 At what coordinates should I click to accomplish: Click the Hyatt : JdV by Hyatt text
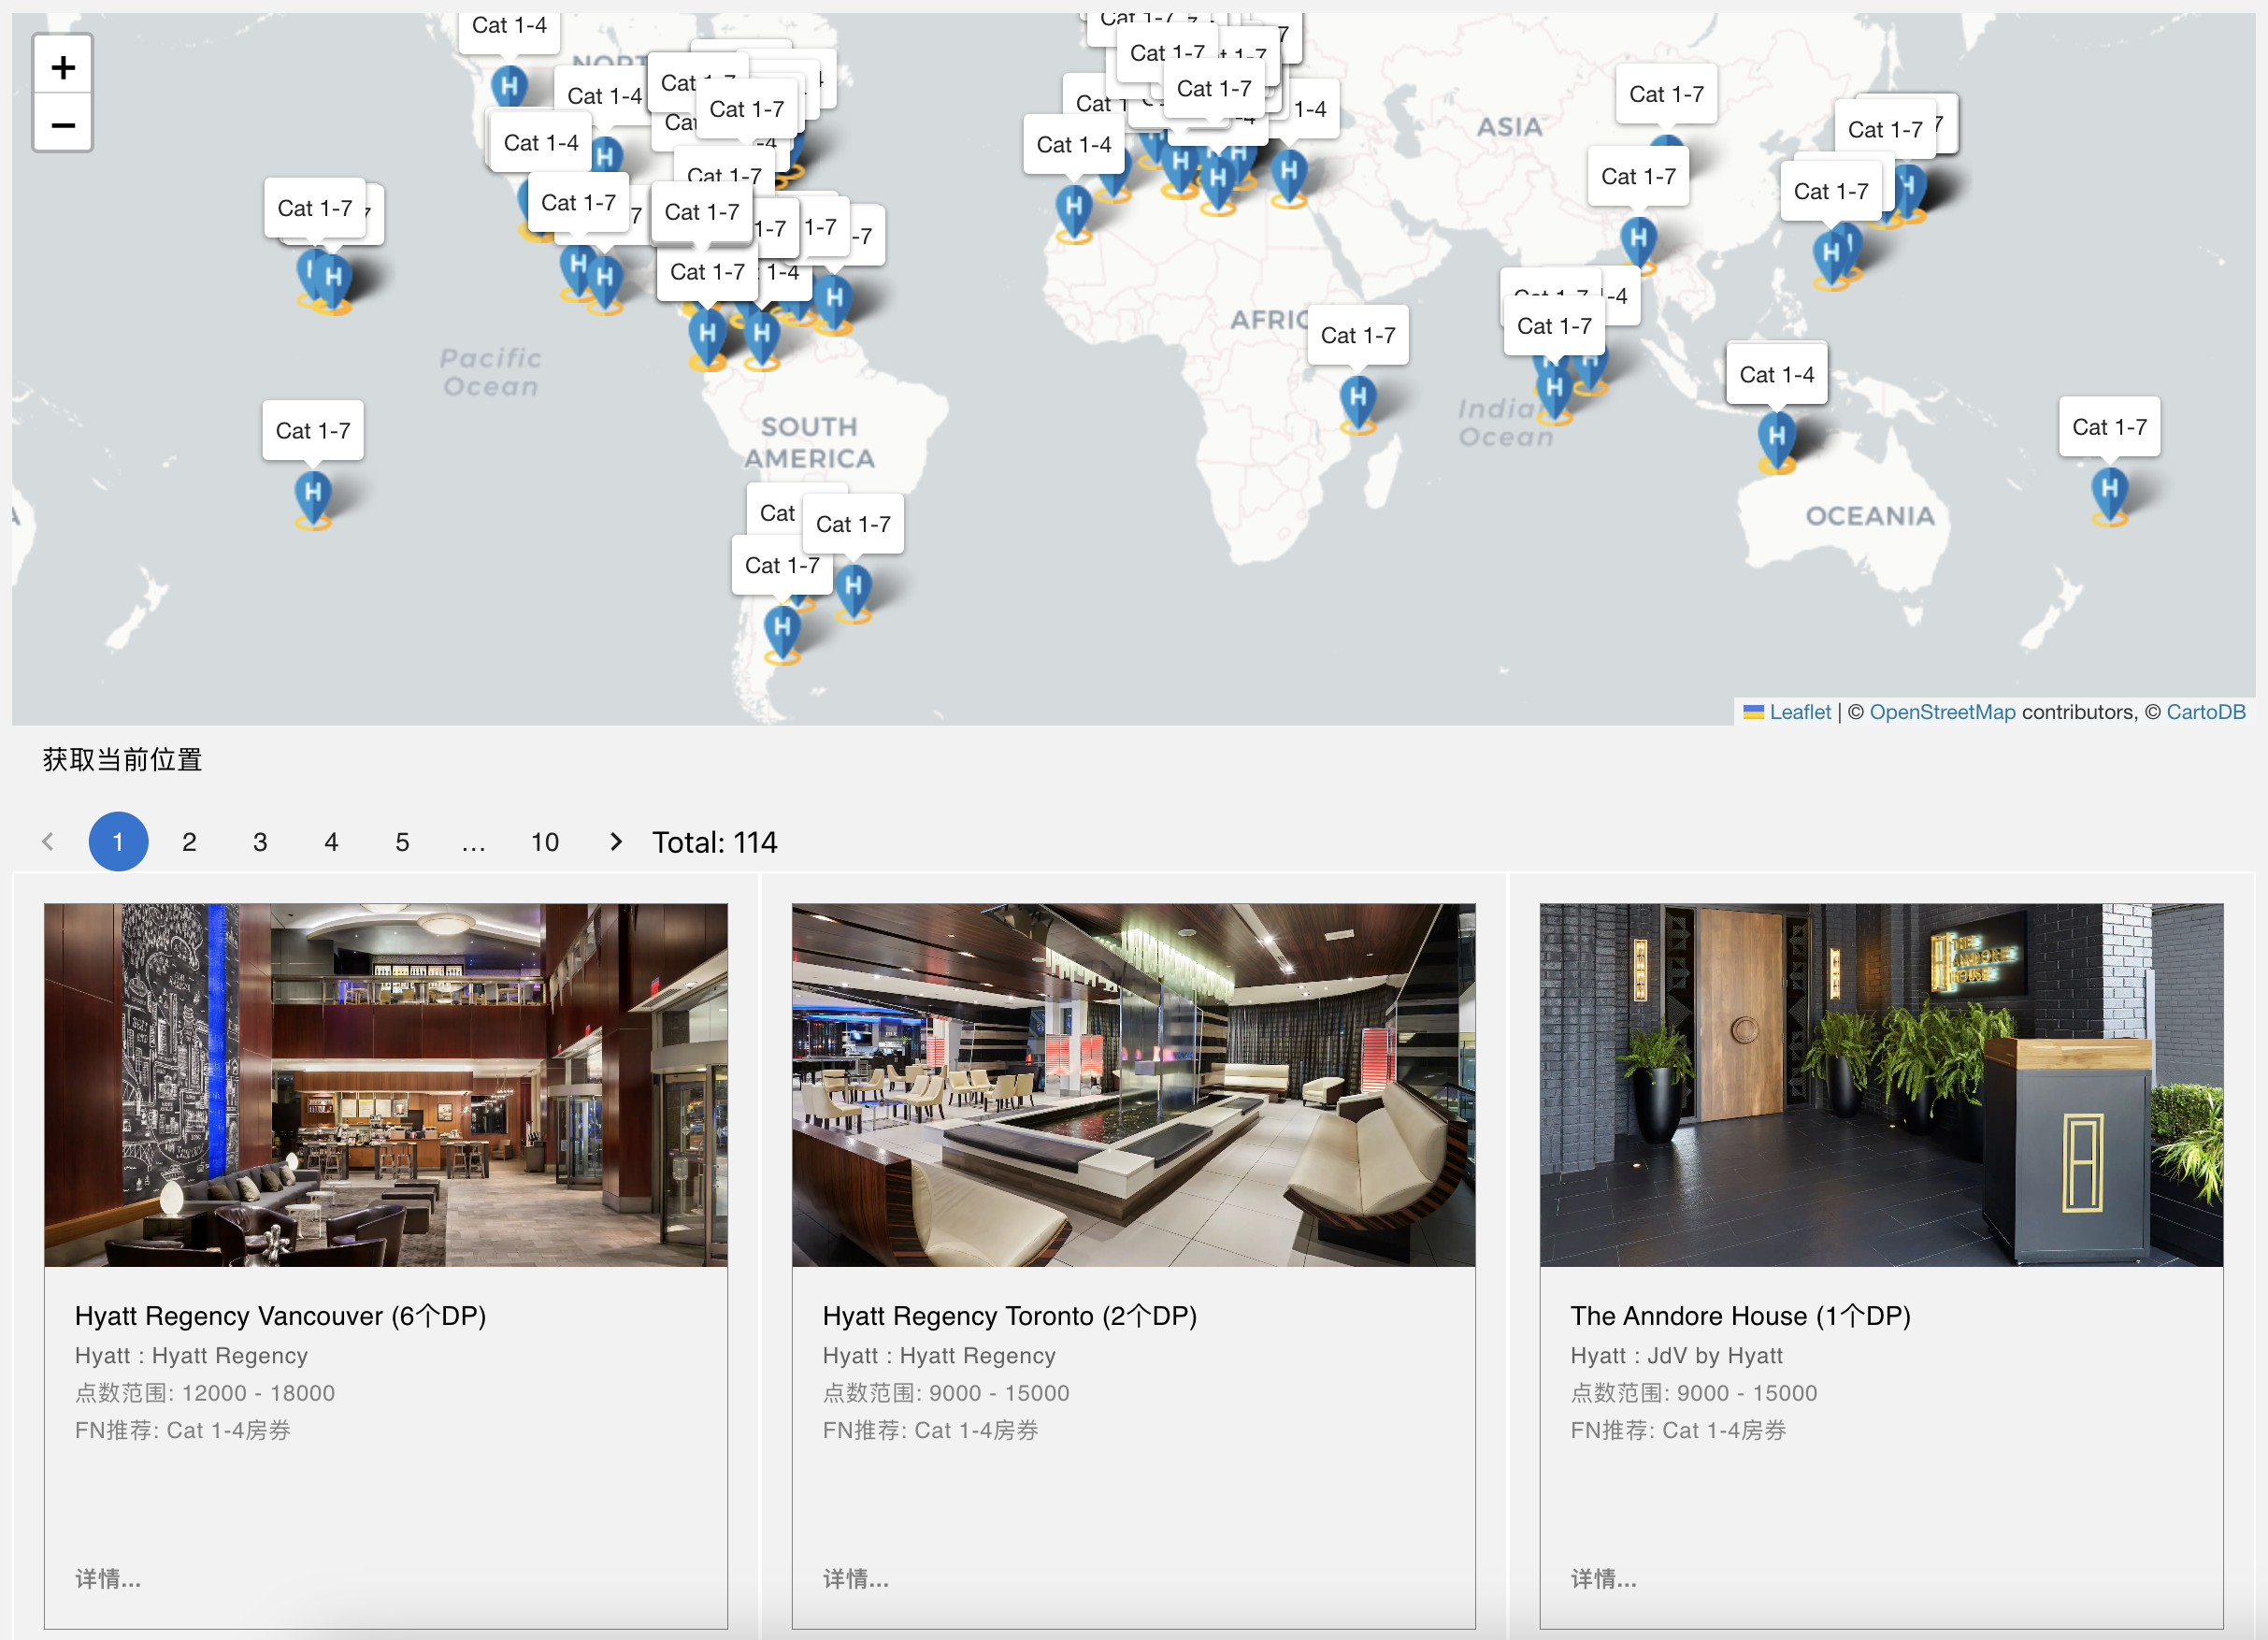[1677, 1355]
